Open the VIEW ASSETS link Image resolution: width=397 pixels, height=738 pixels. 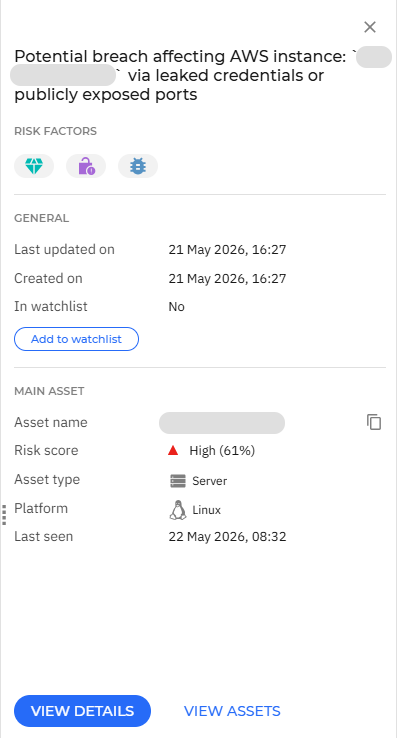pyautogui.click(x=232, y=711)
